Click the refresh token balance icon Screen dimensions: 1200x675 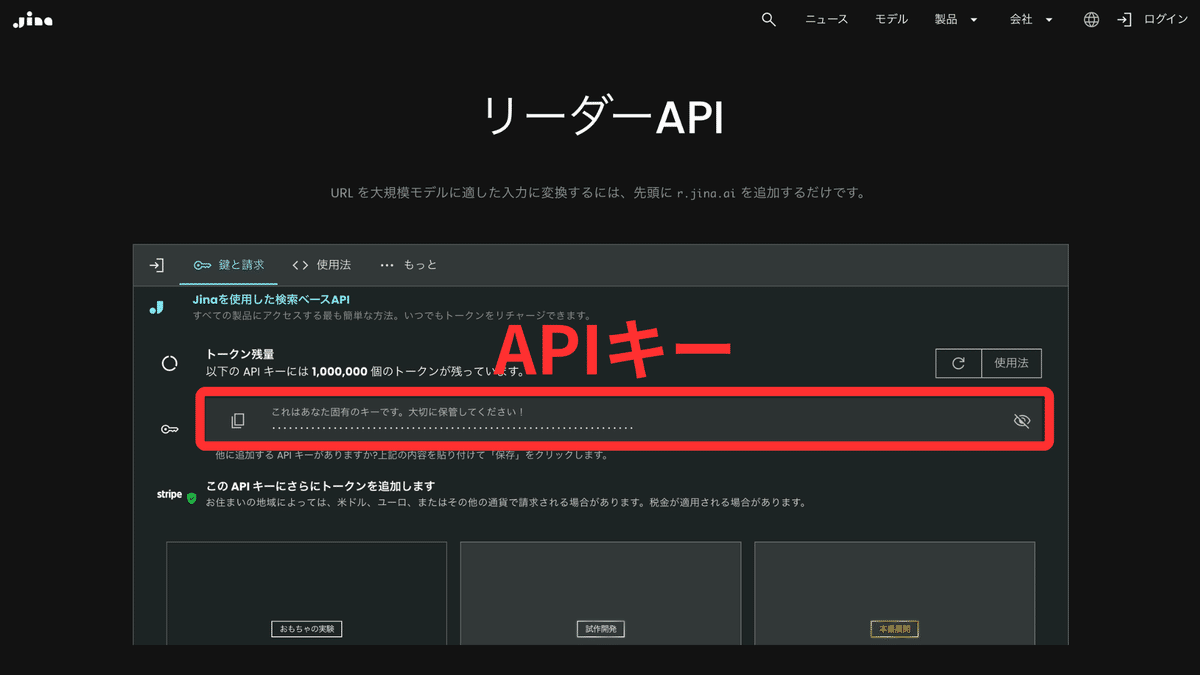click(958, 363)
